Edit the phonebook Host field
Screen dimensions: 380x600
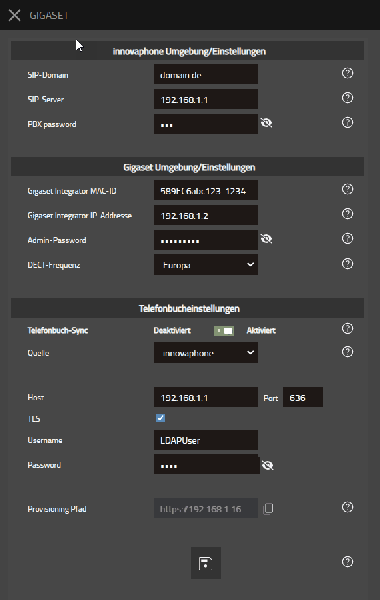(x=206, y=397)
